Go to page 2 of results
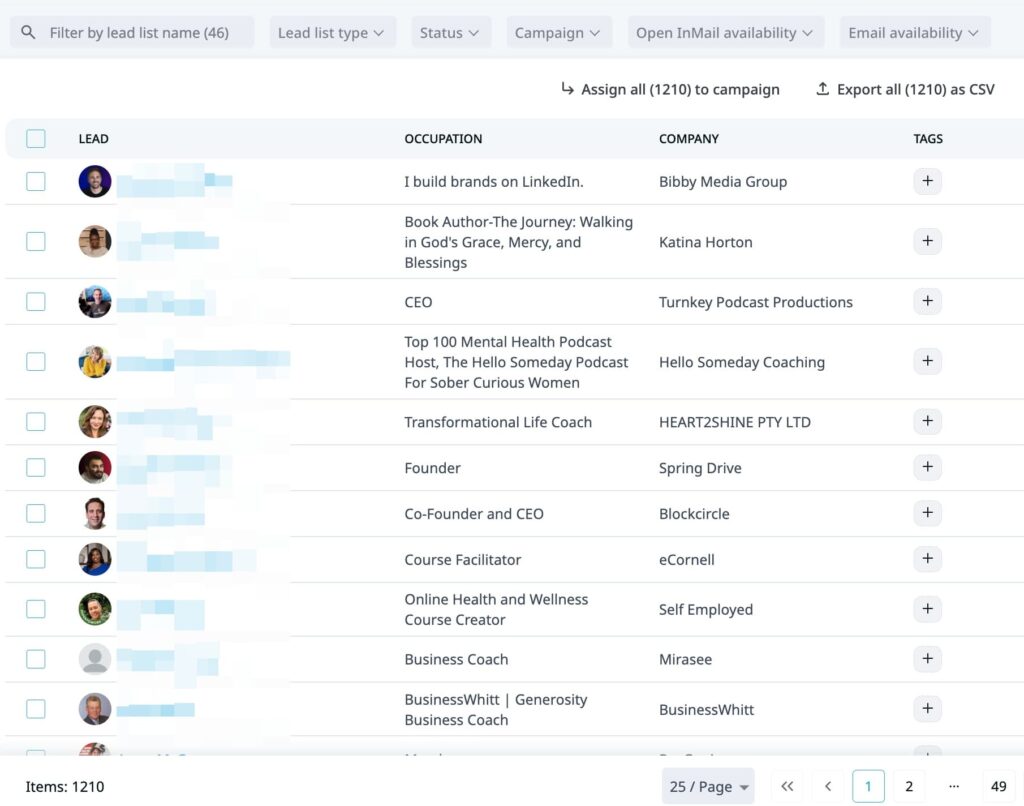Viewport: 1024px width, 806px height. (908, 786)
